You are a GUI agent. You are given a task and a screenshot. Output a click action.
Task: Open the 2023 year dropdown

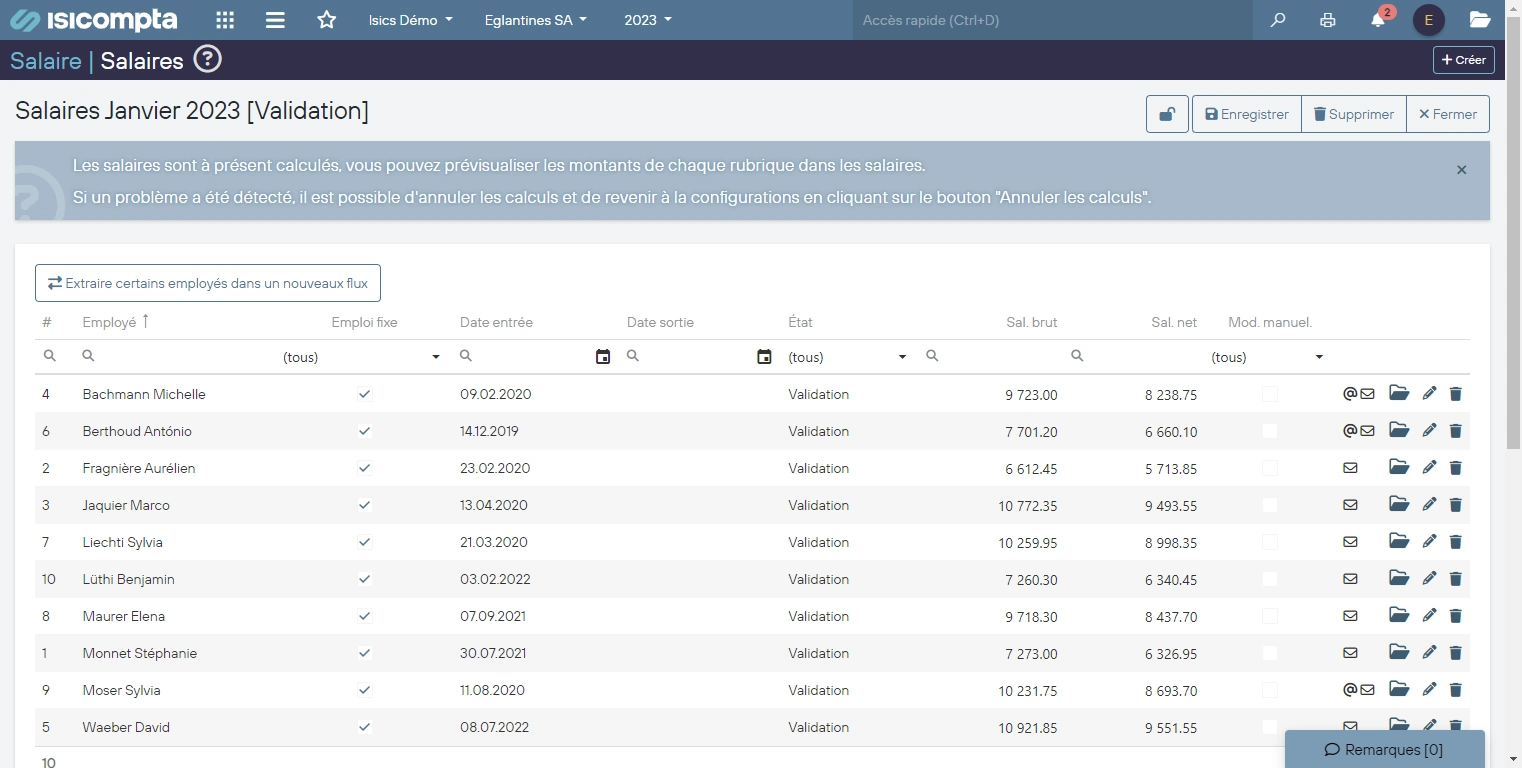pos(647,20)
